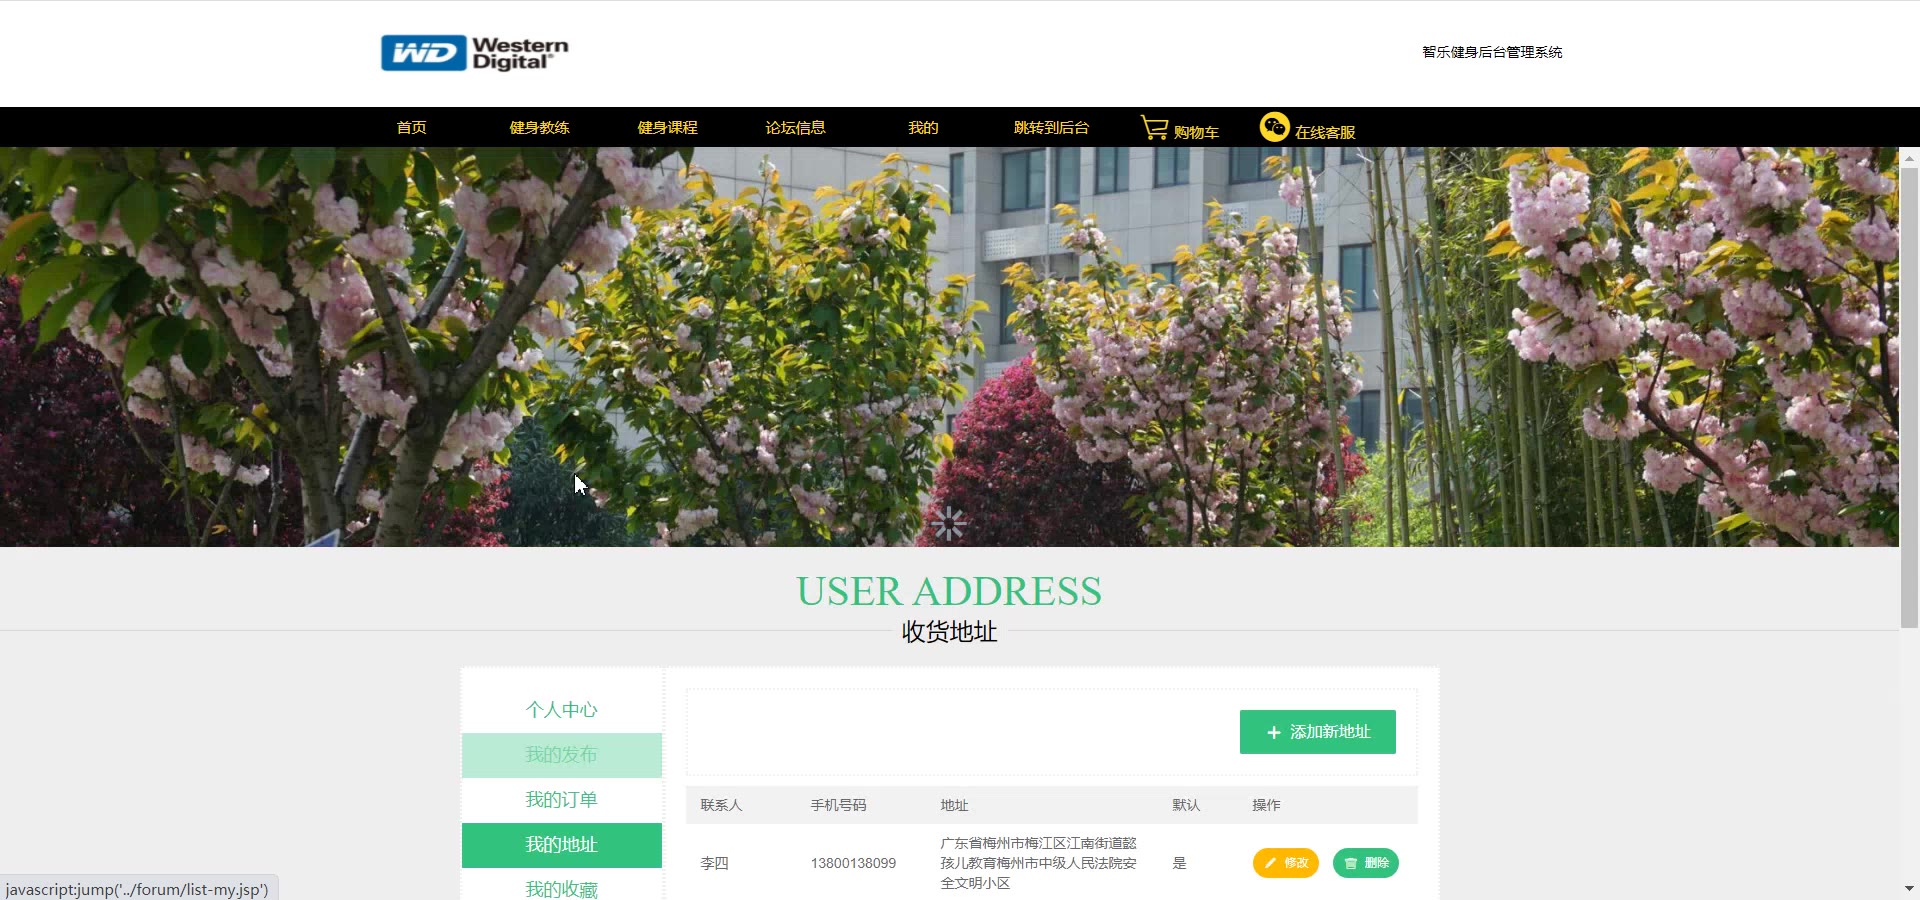Click the 收货地址 subtitle
The height and width of the screenshot is (900, 1920).
949,632
